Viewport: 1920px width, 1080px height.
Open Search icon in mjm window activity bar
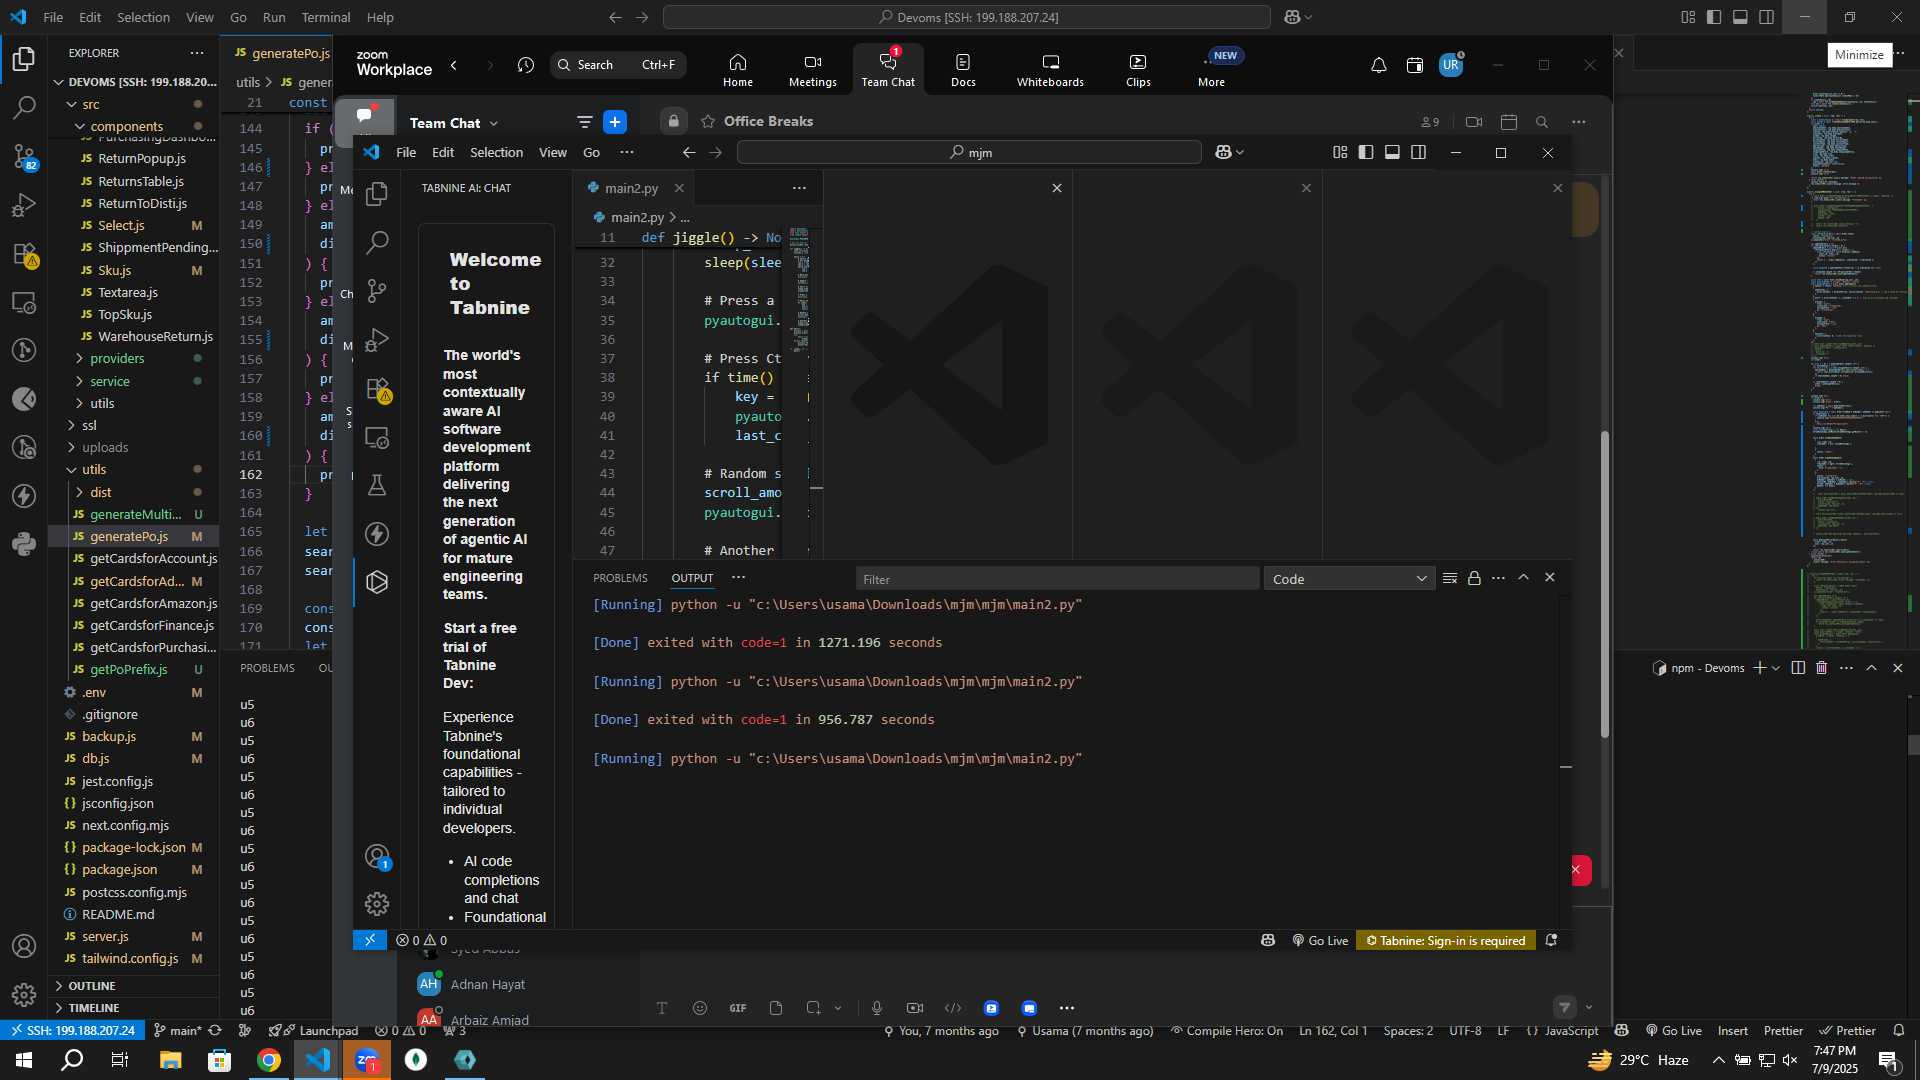click(377, 242)
